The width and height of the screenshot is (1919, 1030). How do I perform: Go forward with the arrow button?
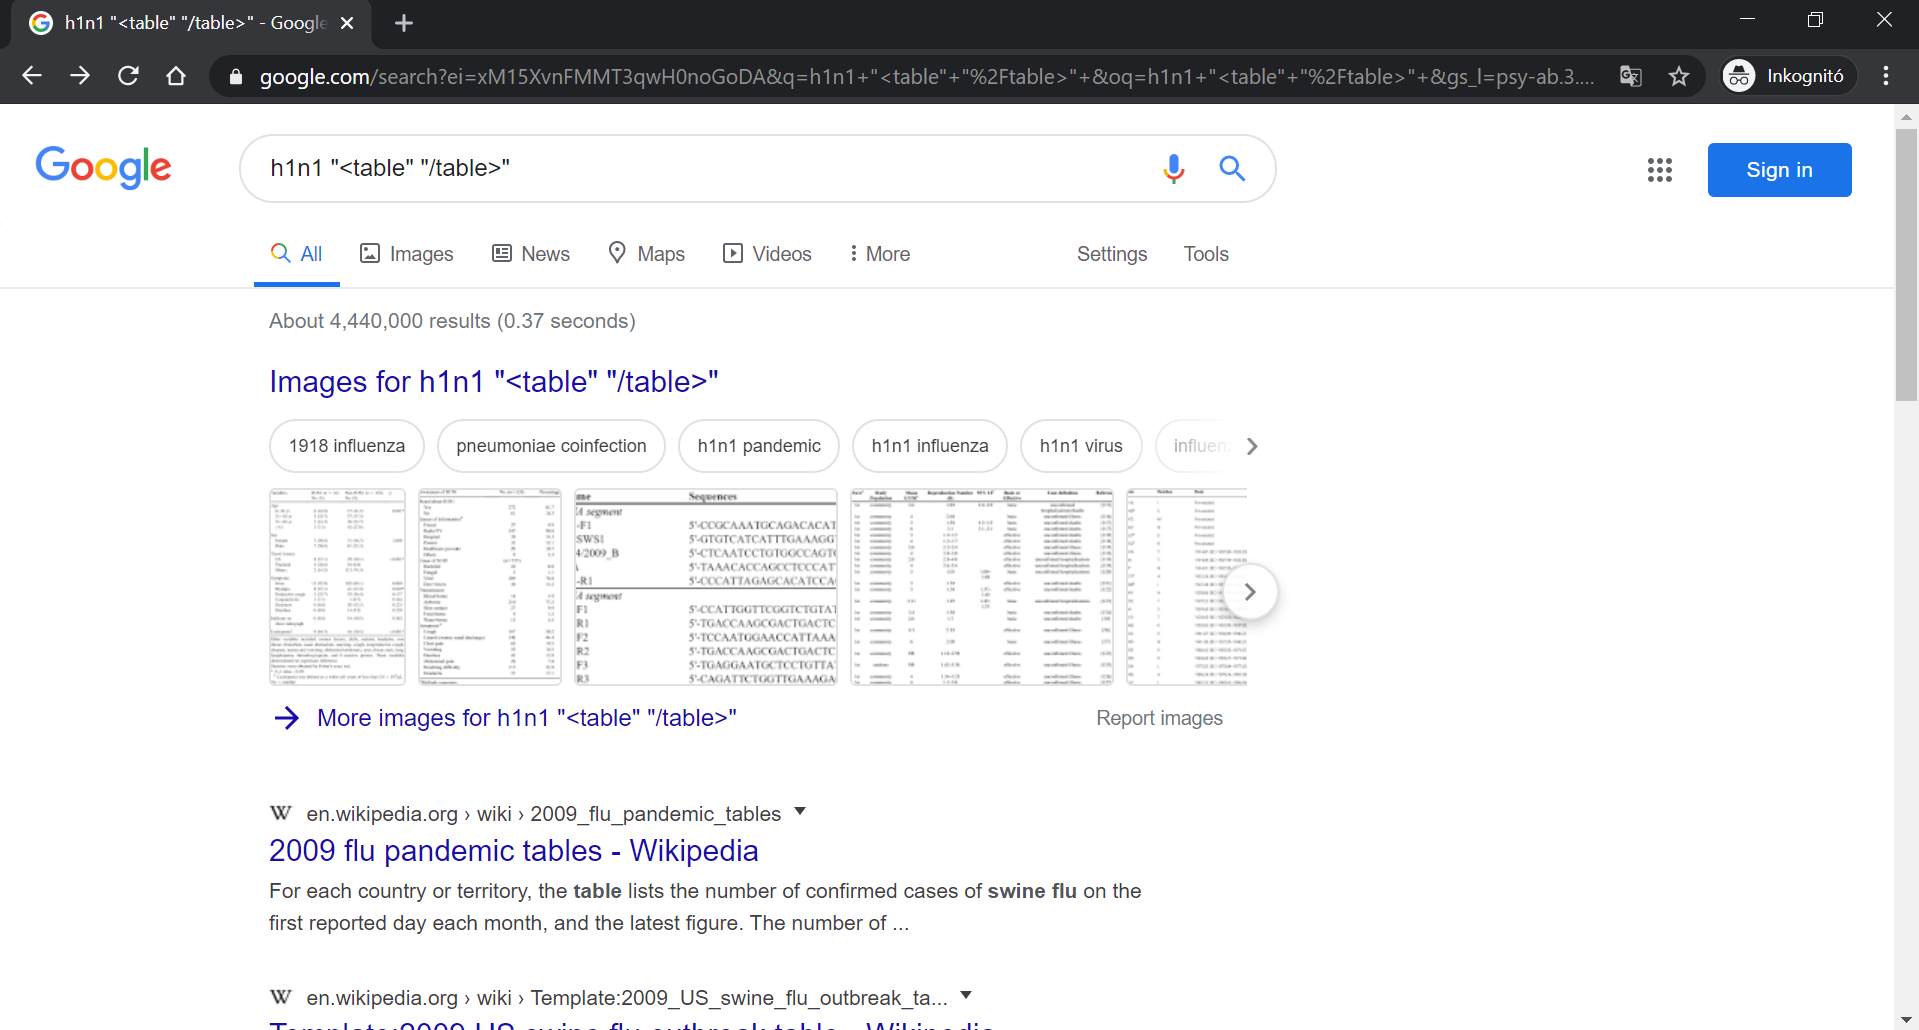pos(80,76)
